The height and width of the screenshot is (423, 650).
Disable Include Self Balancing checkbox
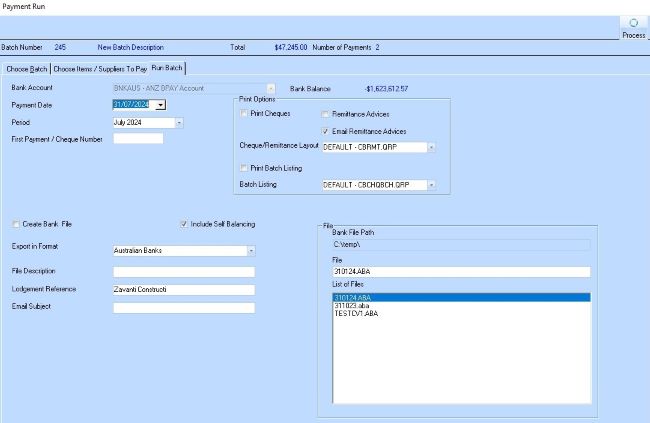pos(184,224)
